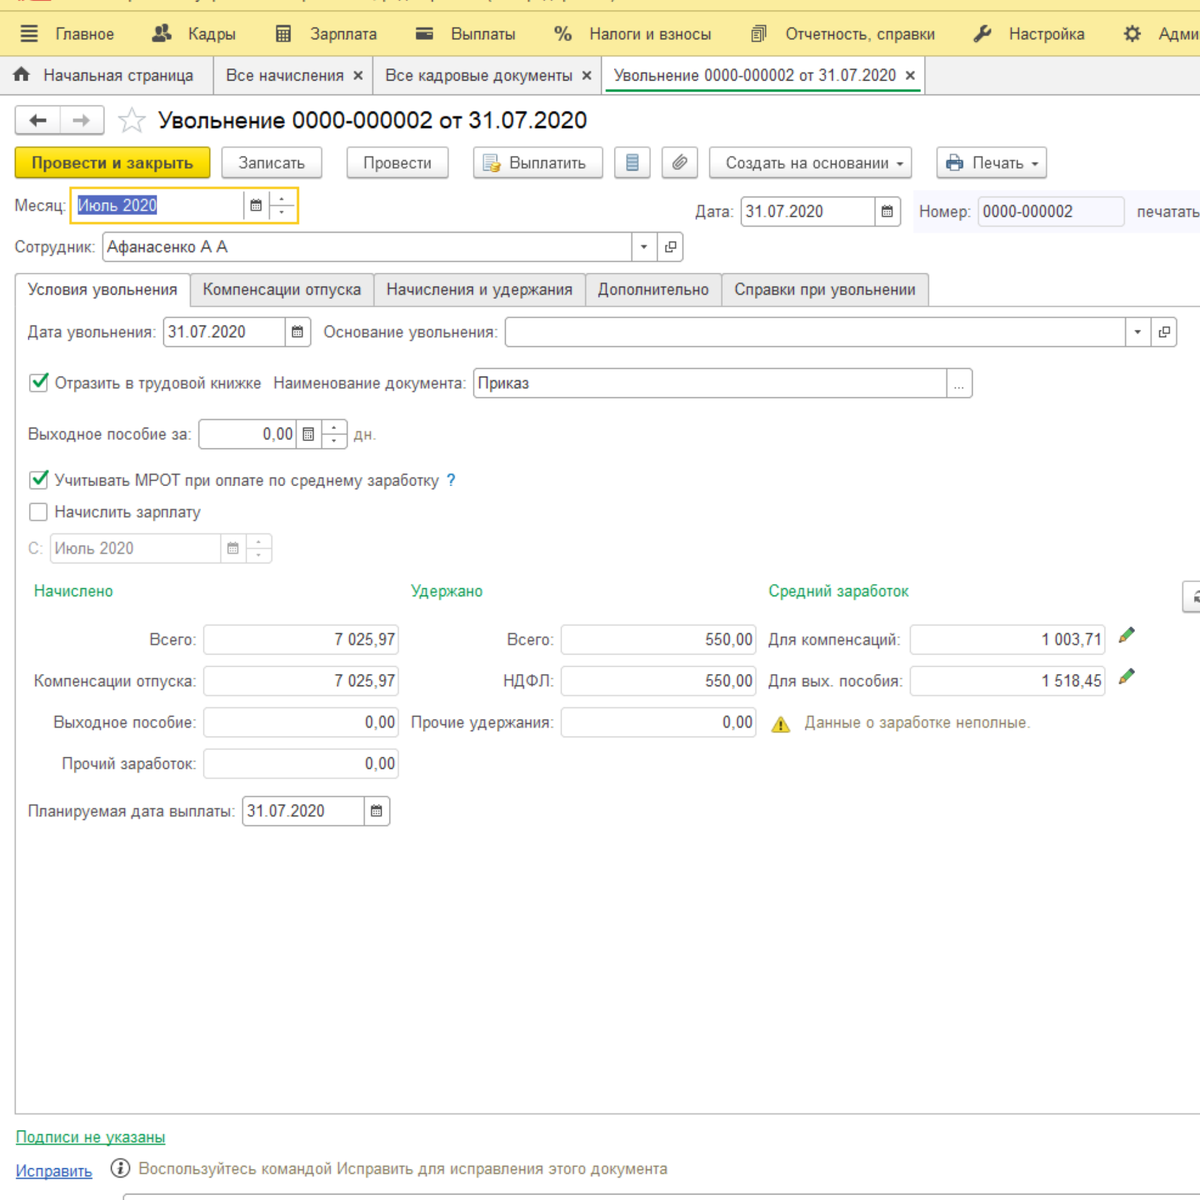This screenshot has height=1200, width=1200.
Task: Click the Всего начислено 7 025,97 field
Action: 301,639
